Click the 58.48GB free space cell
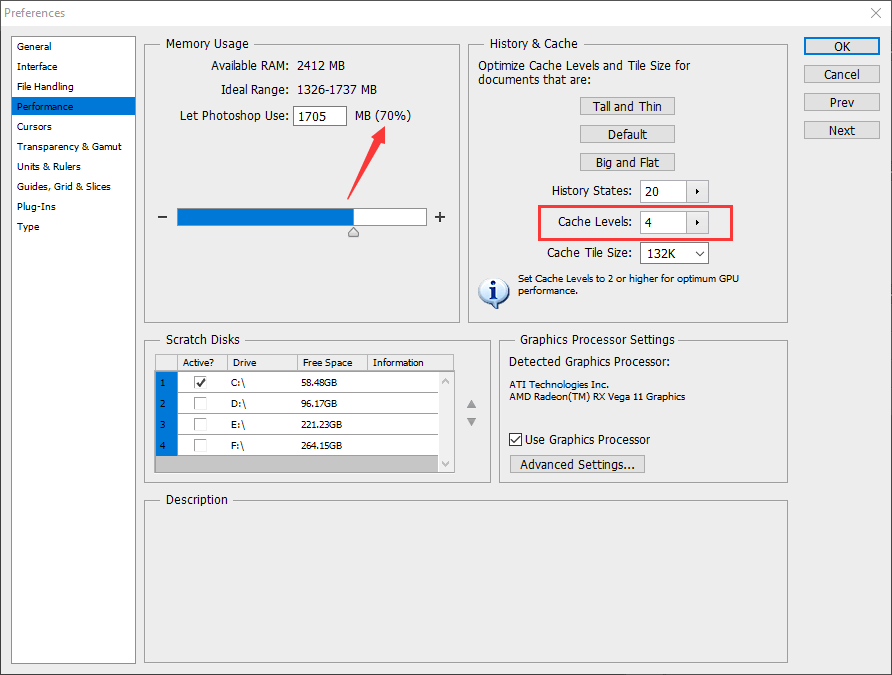Image resolution: width=892 pixels, height=675 pixels. (319, 383)
